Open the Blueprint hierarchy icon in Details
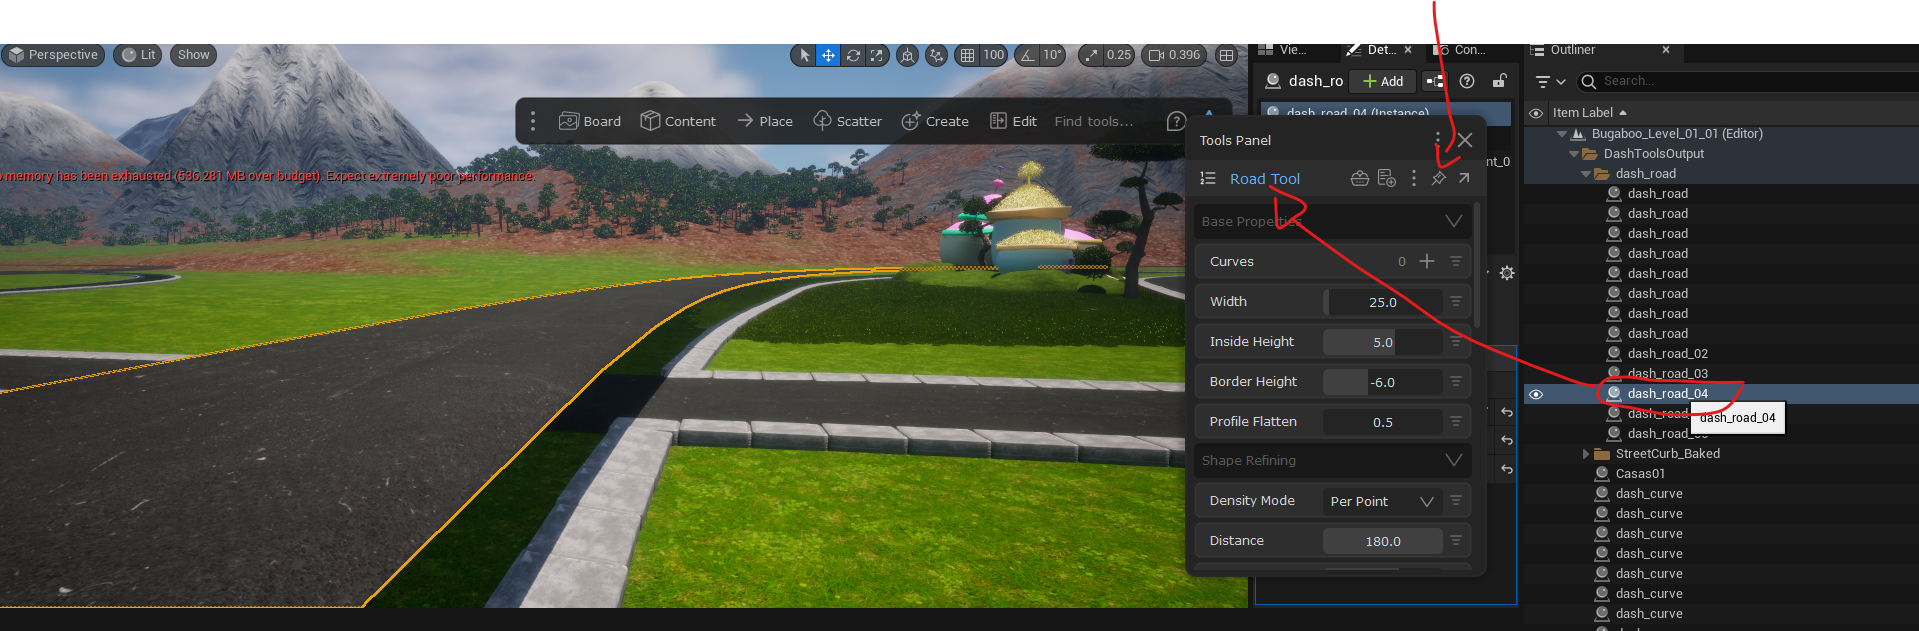The width and height of the screenshot is (1919, 631). point(1435,81)
